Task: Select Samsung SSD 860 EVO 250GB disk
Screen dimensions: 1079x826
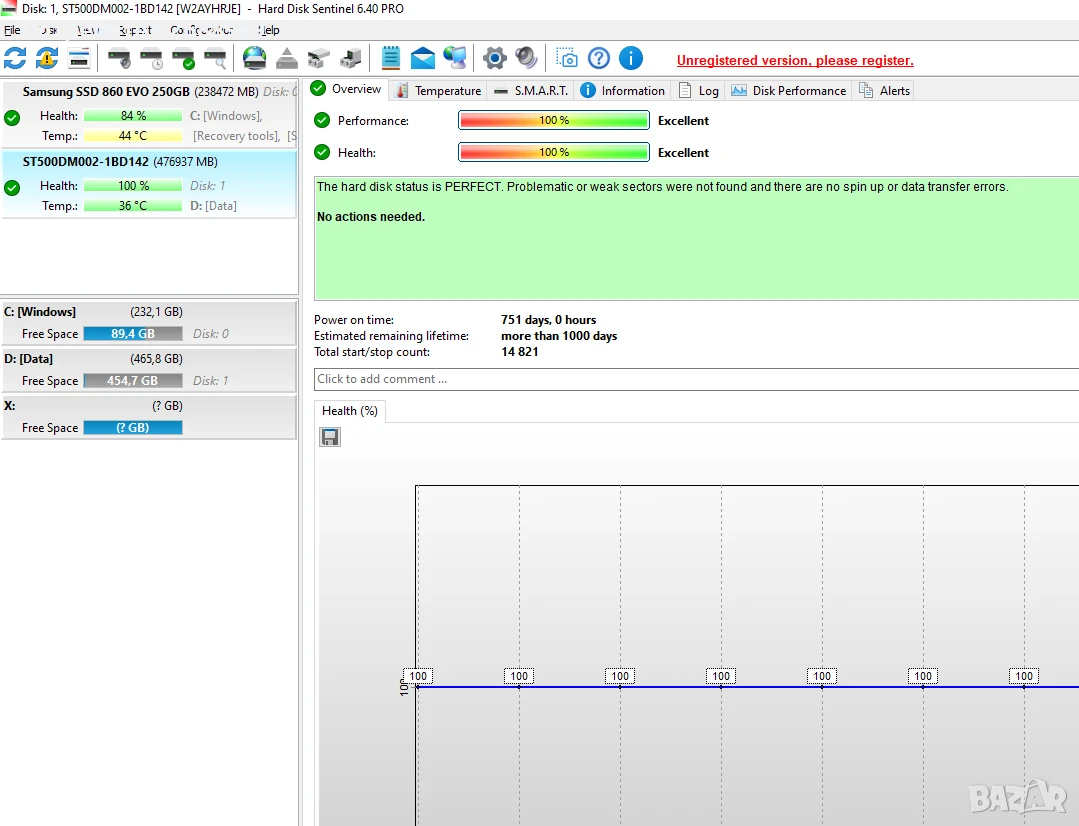Action: (149, 114)
